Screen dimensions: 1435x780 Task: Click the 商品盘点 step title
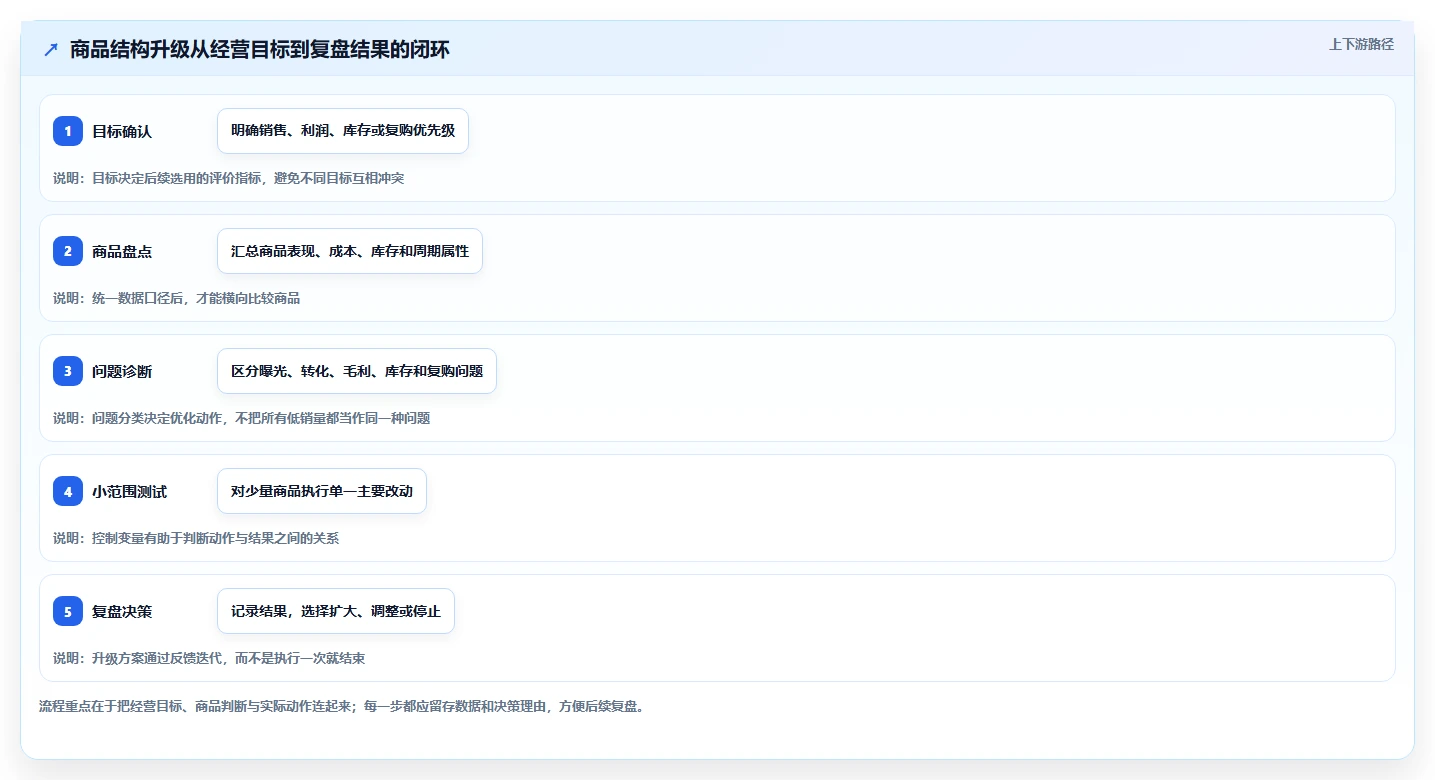point(122,252)
